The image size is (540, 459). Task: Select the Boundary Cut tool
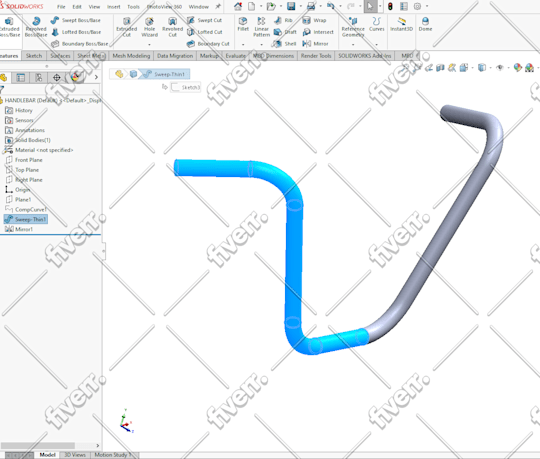tap(208, 44)
